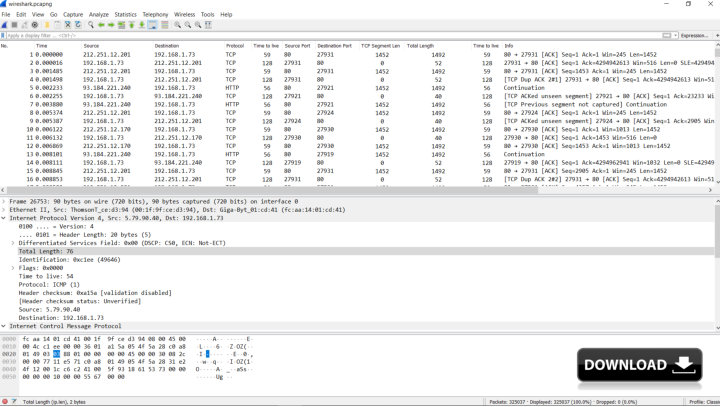Toggle packet colorization rules
720x407 pixels.
165,25
